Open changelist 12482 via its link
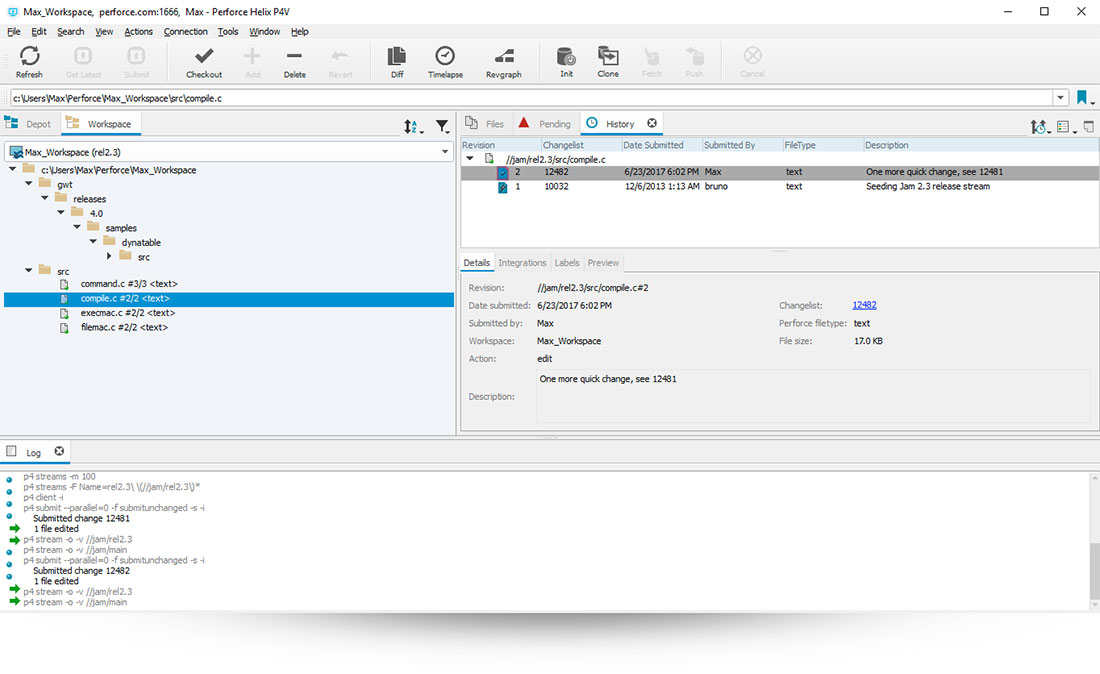 tap(864, 305)
